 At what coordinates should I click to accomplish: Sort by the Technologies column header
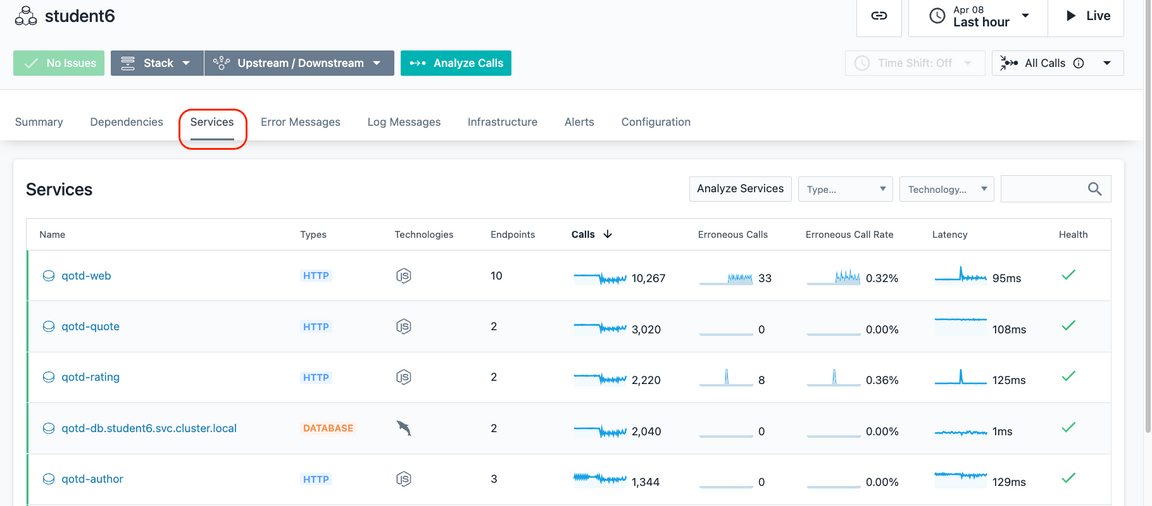click(x=424, y=235)
